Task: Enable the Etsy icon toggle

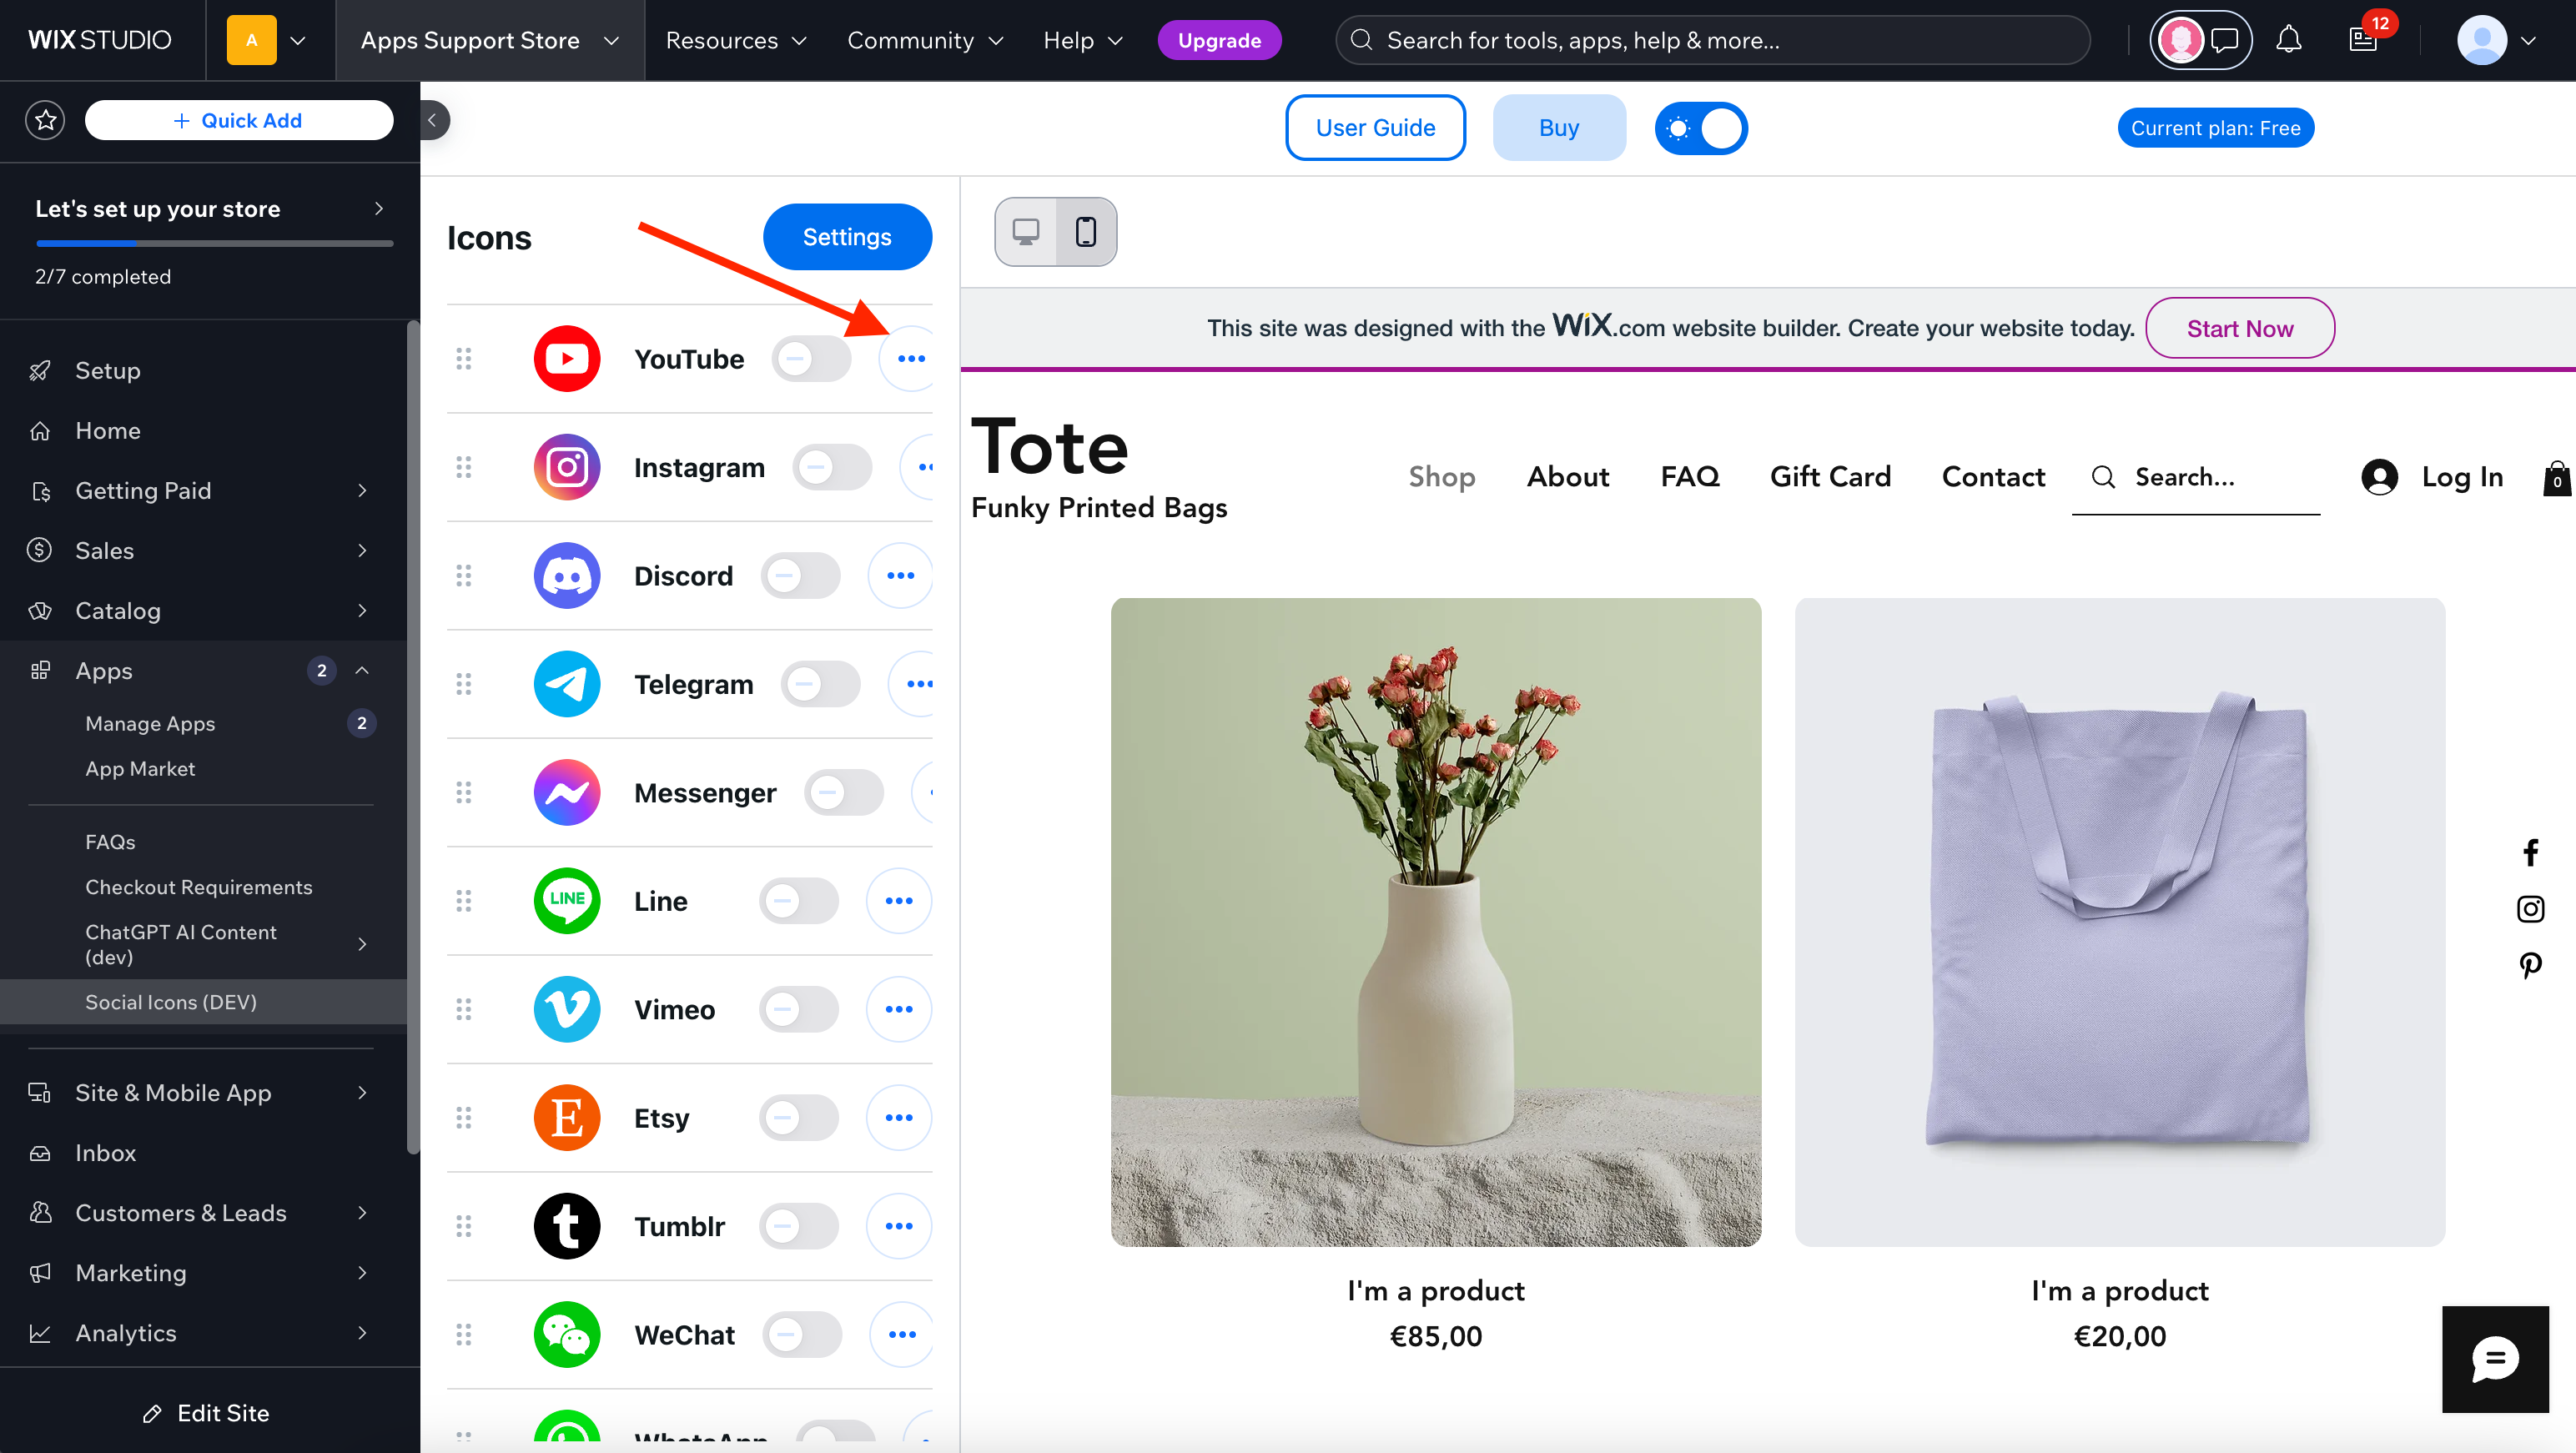Action: [x=798, y=1118]
